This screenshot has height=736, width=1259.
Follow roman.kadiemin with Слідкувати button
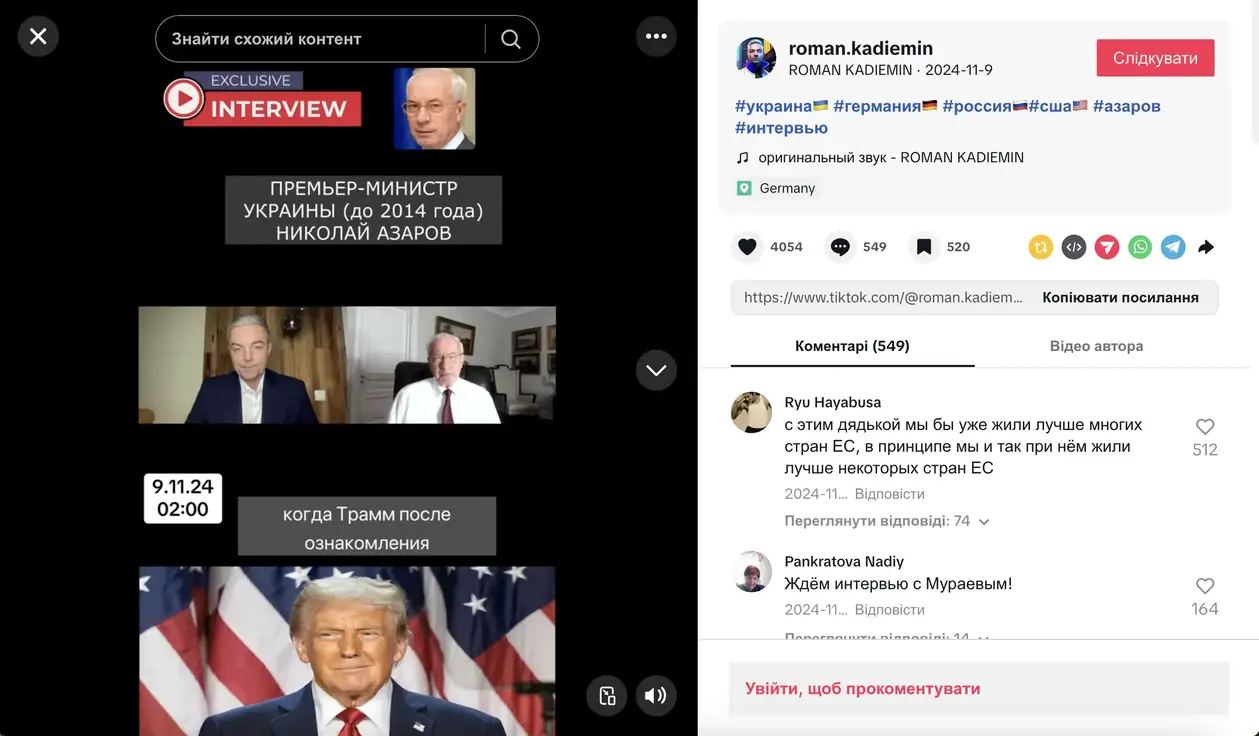(1155, 58)
